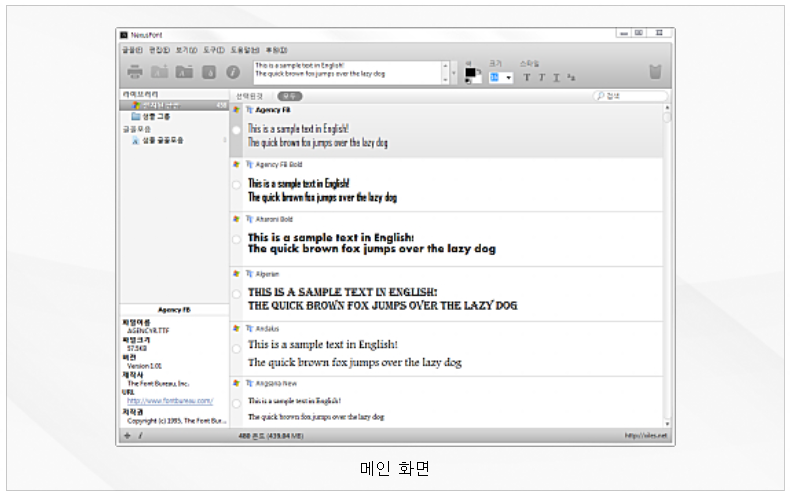The width and height of the screenshot is (790, 495).
Task: Click 'The Font Bureau, Inc.' in font info
Action: 158,384
